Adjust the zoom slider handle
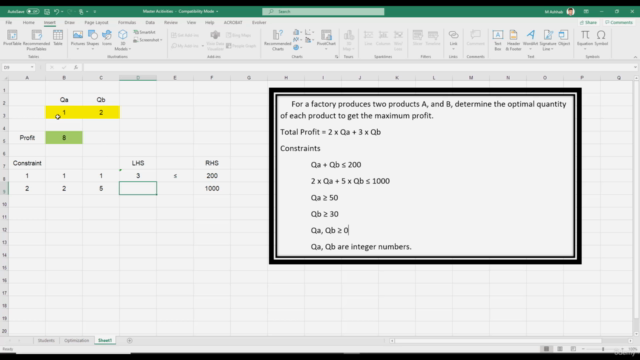 603,349
